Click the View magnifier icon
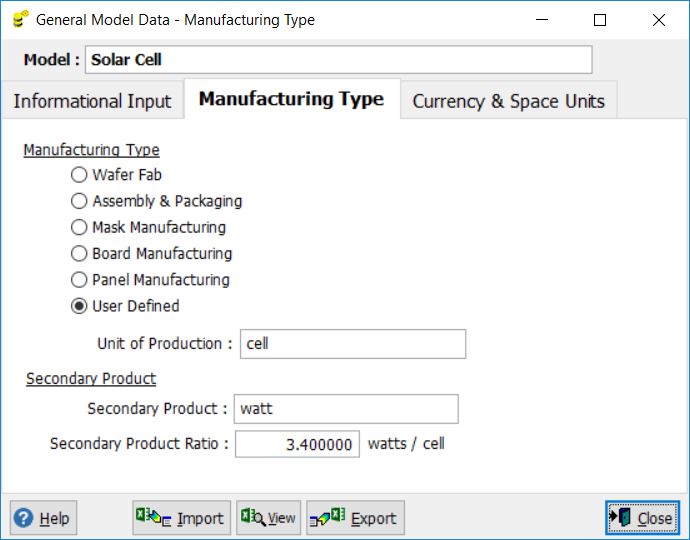690x540 pixels. pos(253,517)
